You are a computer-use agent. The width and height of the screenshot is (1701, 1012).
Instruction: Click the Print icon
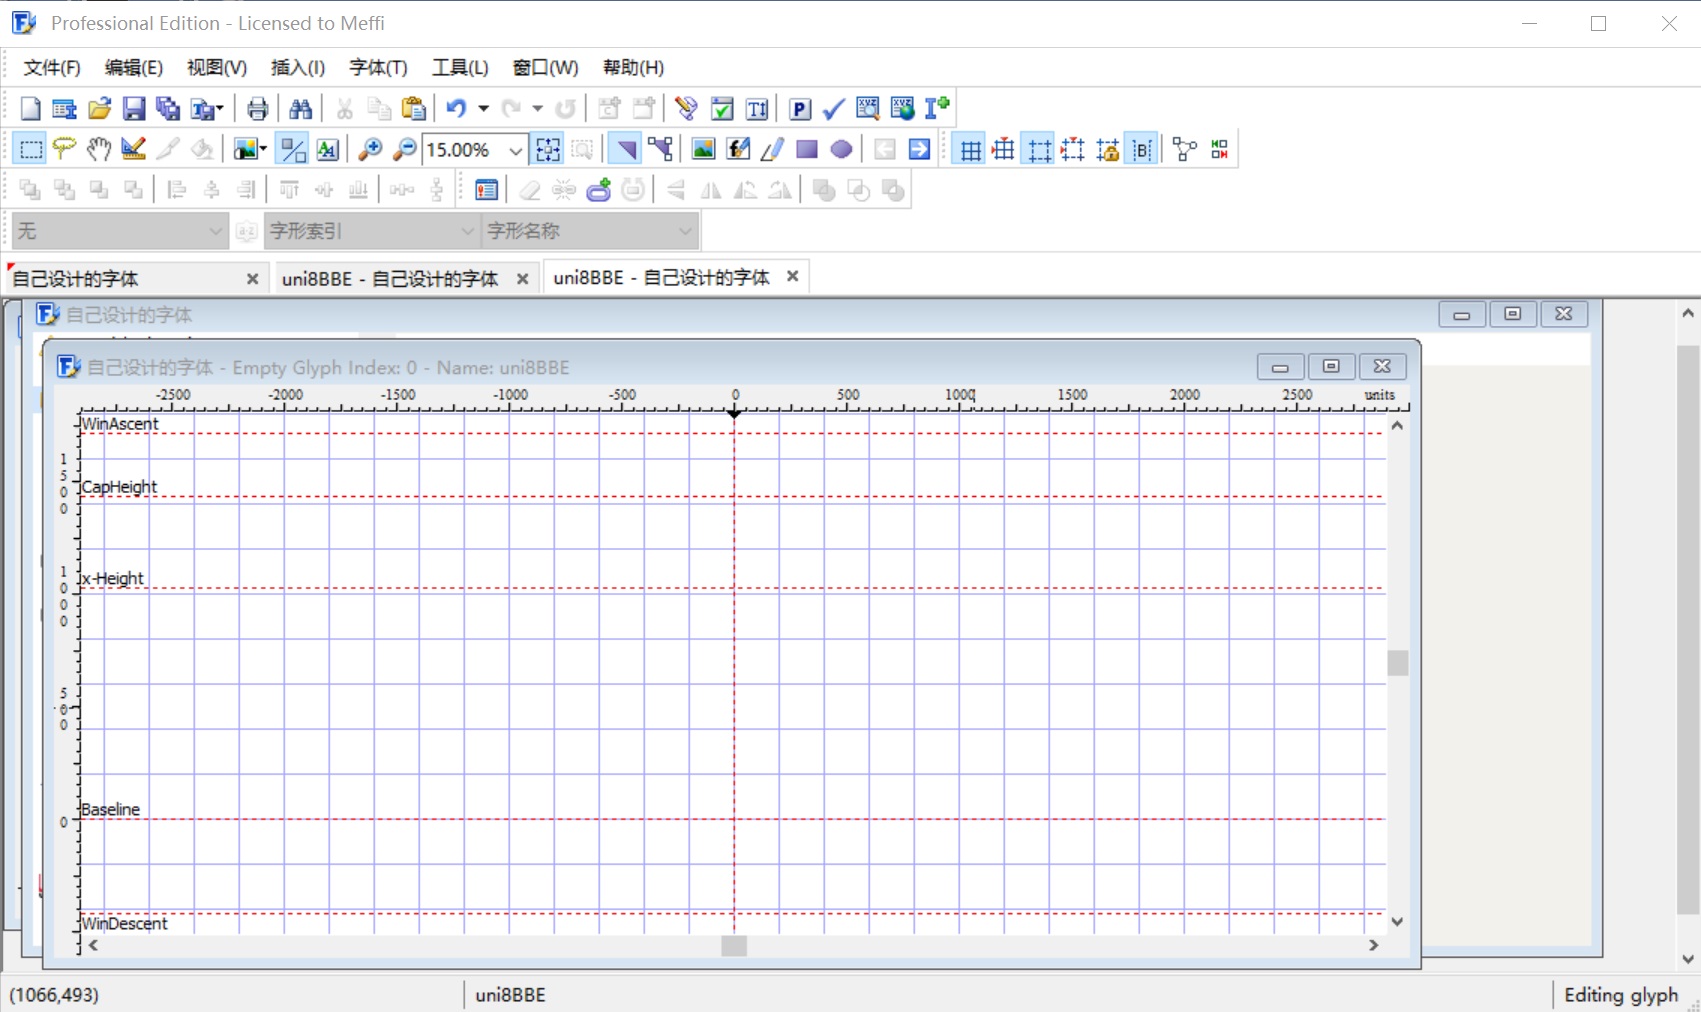coord(257,108)
